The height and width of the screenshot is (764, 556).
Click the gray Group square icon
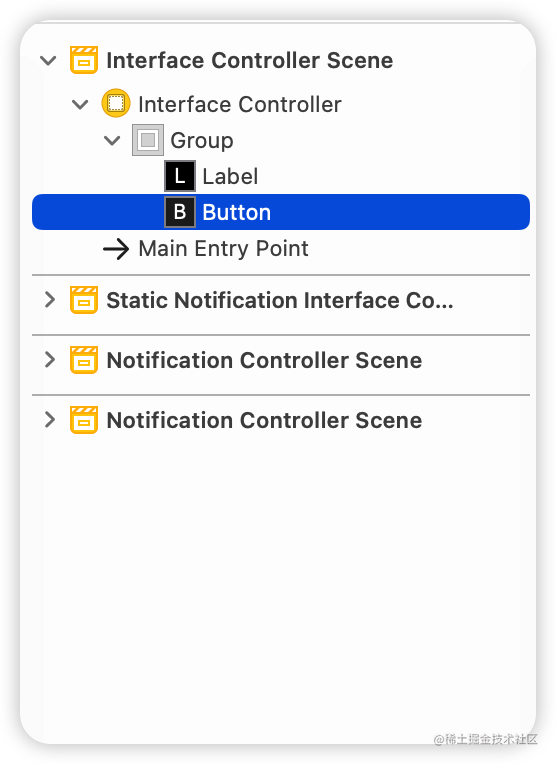coord(148,140)
